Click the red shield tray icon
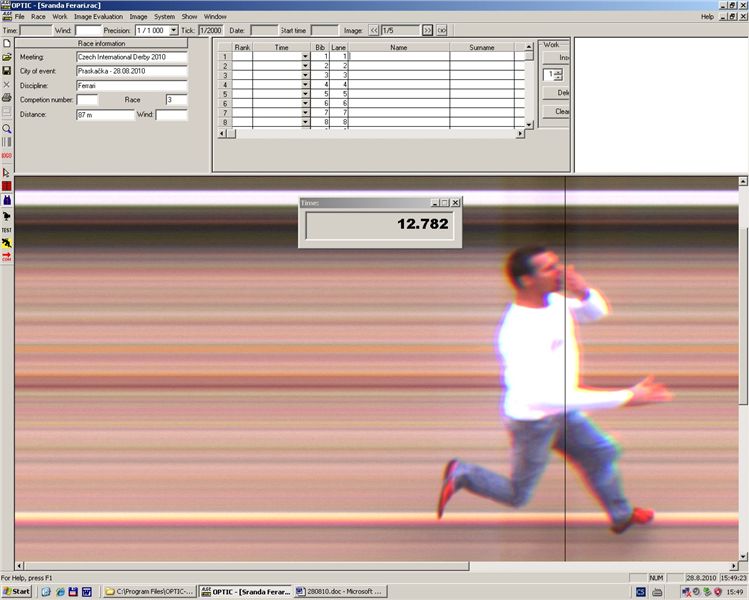The width and height of the screenshot is (749, 600). tap(717, 592)
